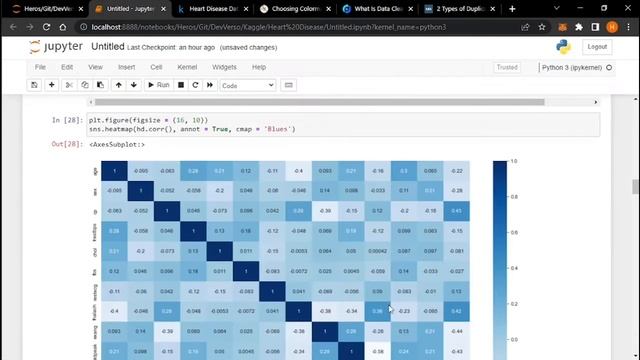640x360 pixels.
Task: Open the File menu
Action: [x=40, y=67]
